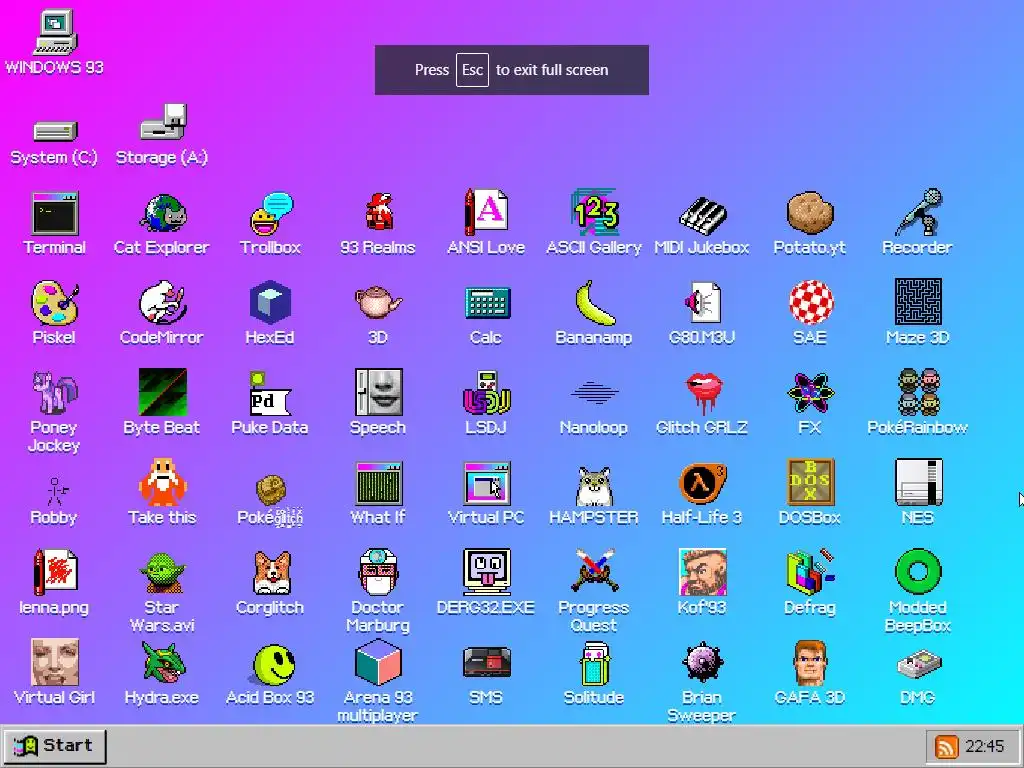Open ASCII Gallery icon
1024x768 pixels.
click(594, 212)
